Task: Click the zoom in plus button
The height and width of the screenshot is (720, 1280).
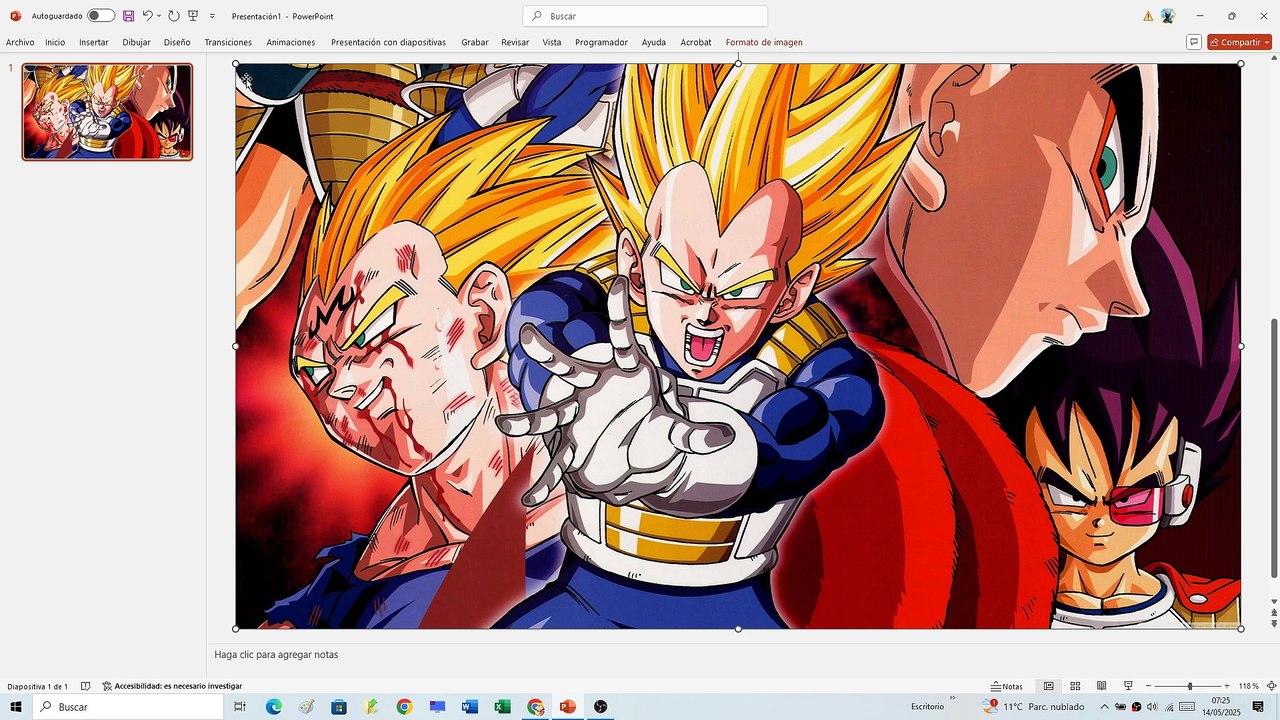Action: point(1227,686)
